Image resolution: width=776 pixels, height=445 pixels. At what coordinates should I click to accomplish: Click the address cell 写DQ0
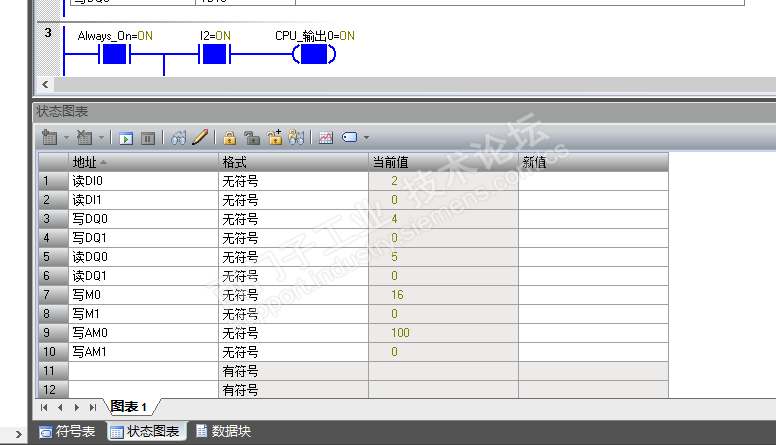pyautogui.click(x=143, y=219)
